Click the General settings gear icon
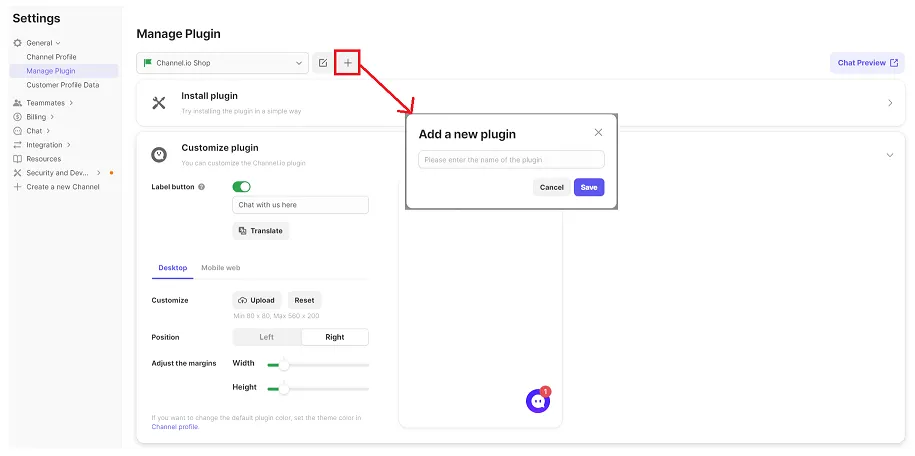Image resolution: width=915 pixels, height=456 pixels. [x=17, y=43]
